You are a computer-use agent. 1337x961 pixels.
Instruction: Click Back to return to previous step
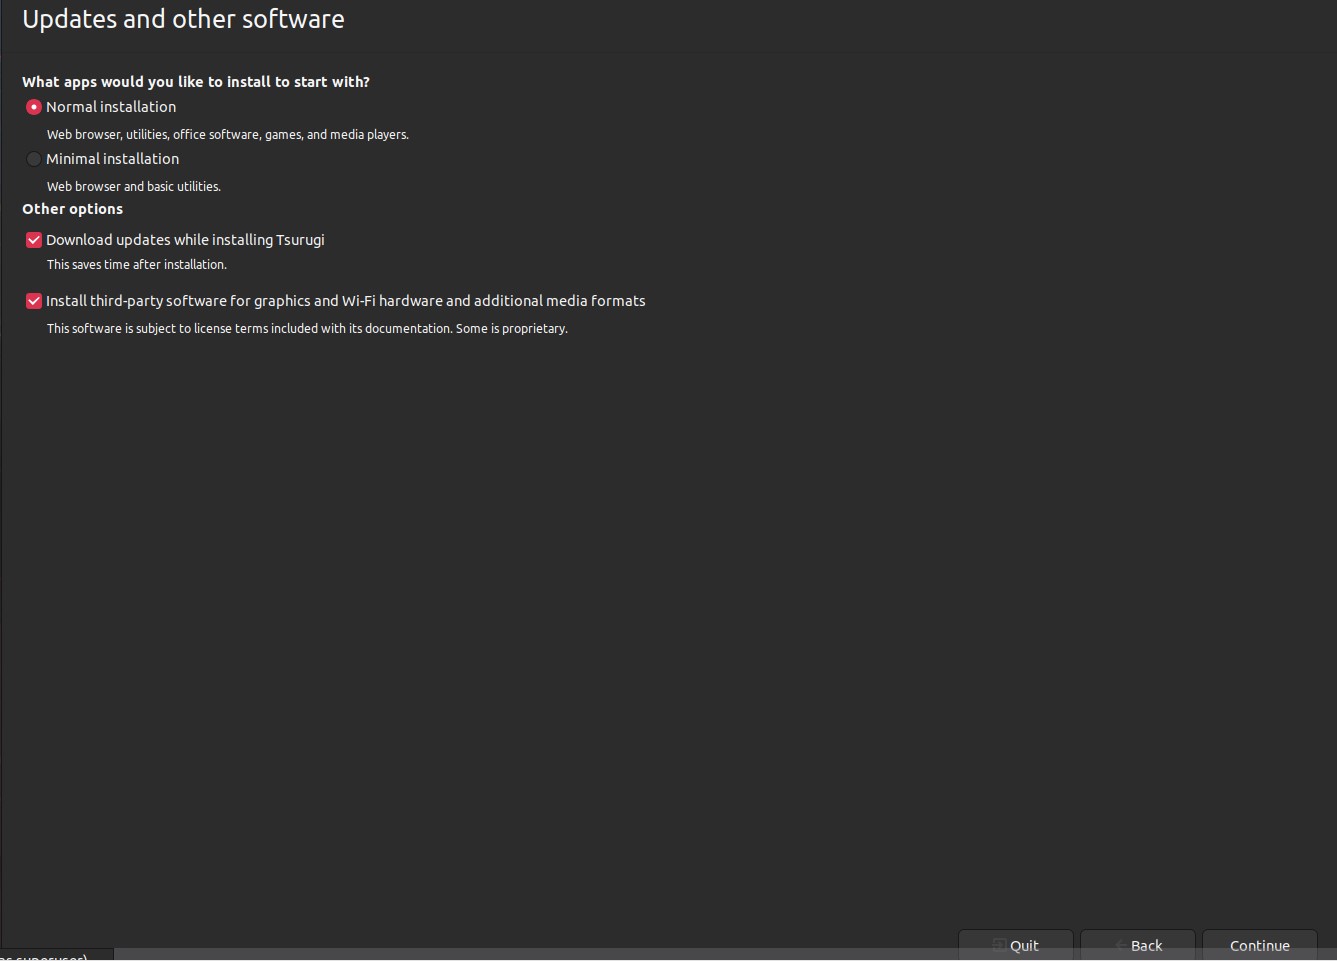point(1138,945)
